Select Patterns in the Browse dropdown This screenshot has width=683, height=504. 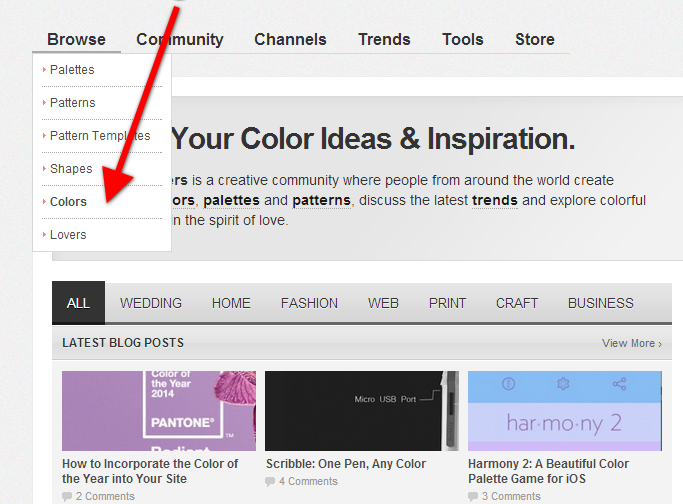[x=72, y=103]
